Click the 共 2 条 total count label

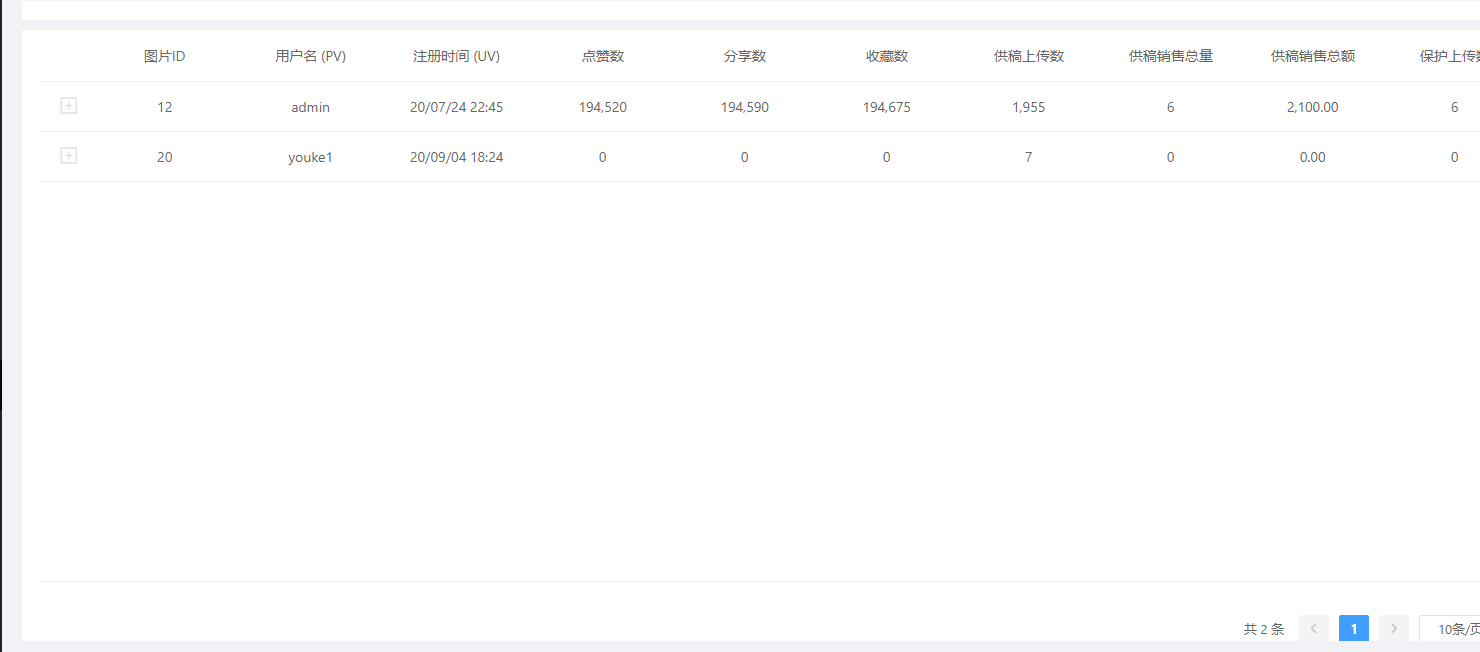[x=1263, y=628]
